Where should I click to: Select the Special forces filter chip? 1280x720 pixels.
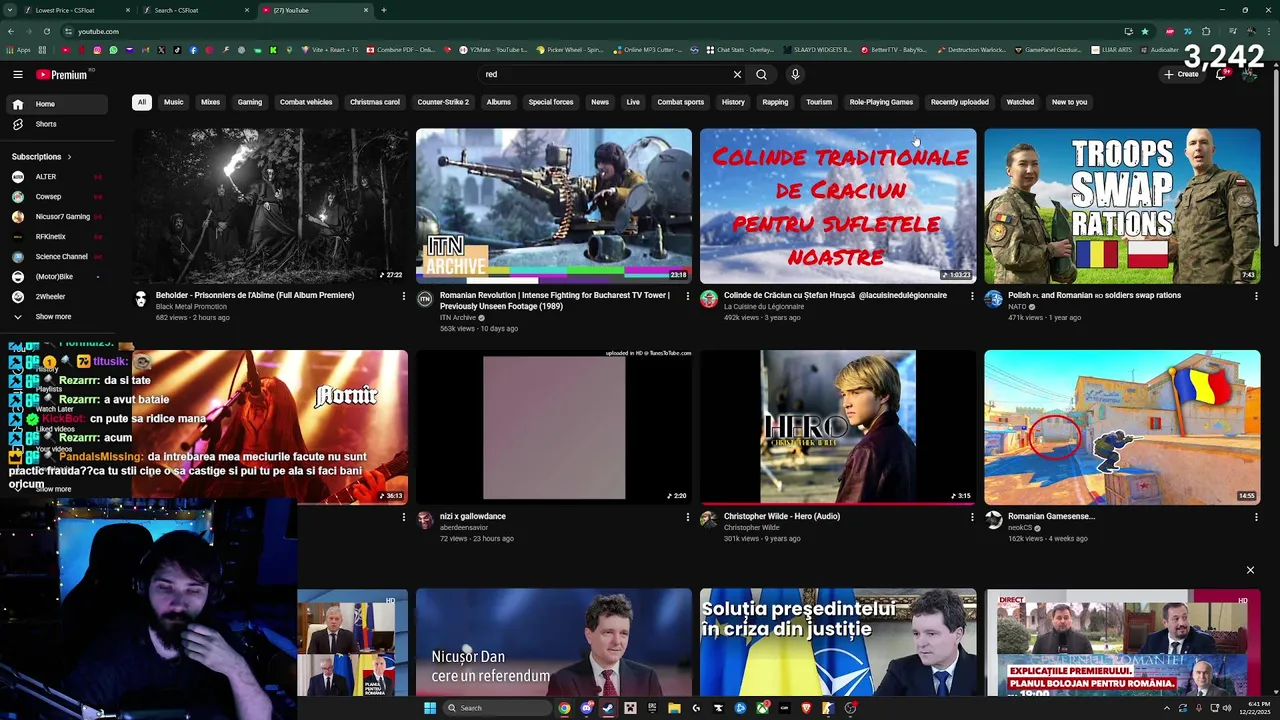tap(551, 102)
